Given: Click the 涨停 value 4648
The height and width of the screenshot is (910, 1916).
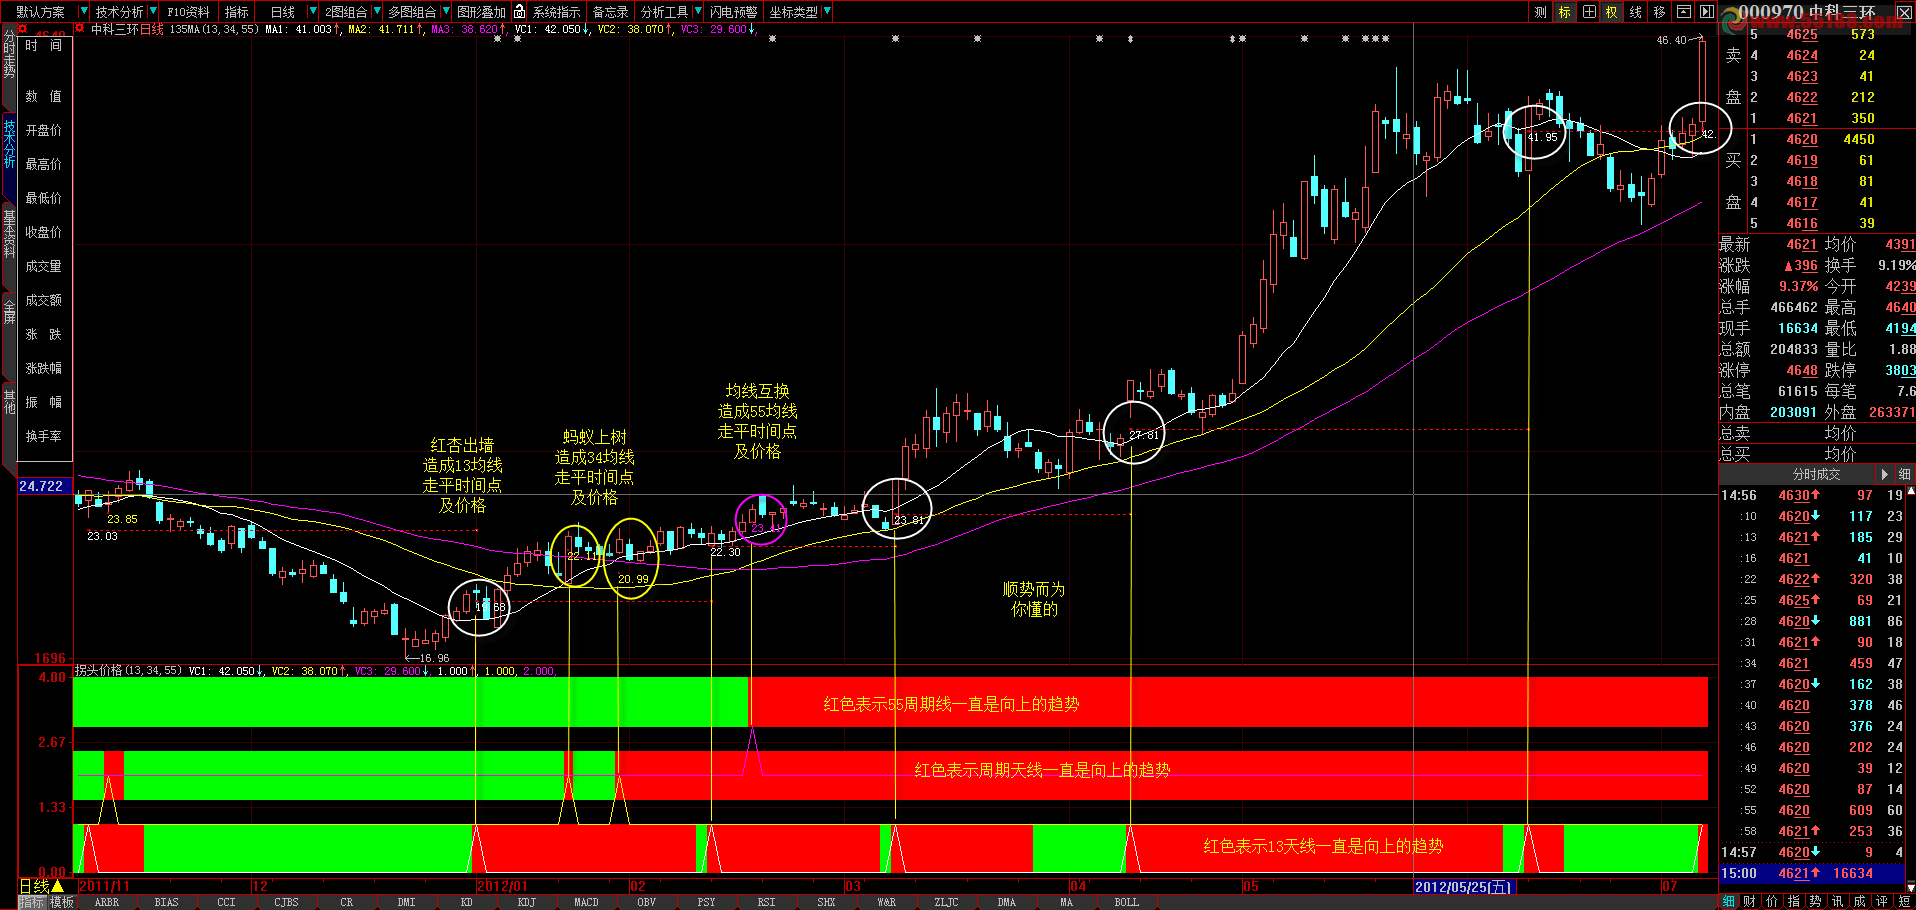Looking at the screenshot, I should click(x=1802, y=370).
